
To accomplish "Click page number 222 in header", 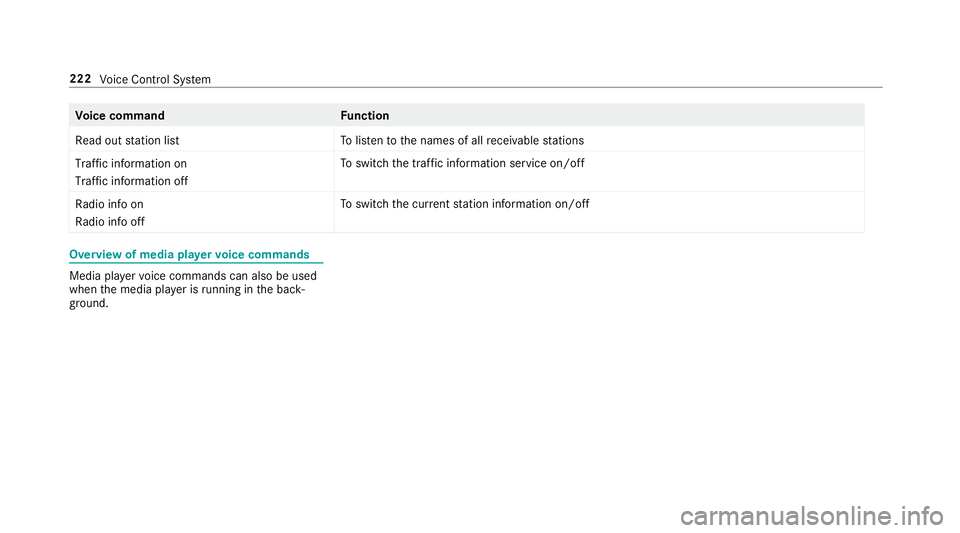I will click(80, 78).
